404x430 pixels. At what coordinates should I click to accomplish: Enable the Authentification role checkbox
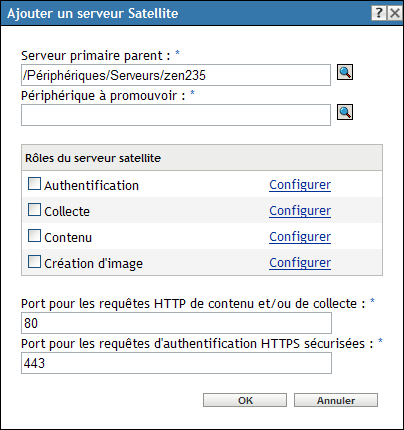coord(34,184)
